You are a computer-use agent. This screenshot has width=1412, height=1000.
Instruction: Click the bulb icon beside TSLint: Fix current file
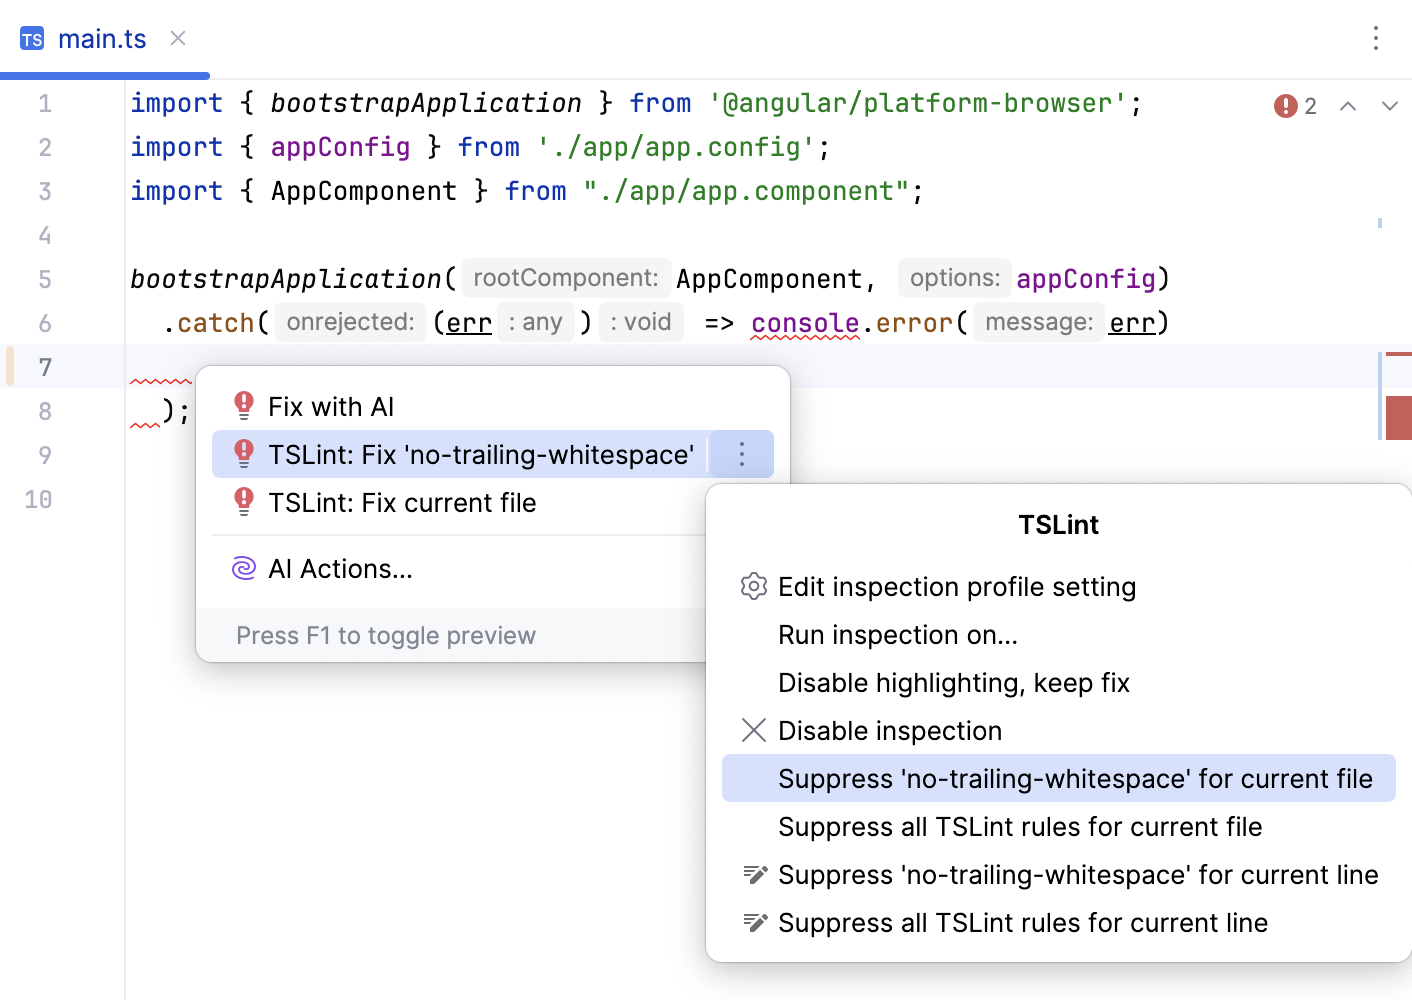point(243,502)
